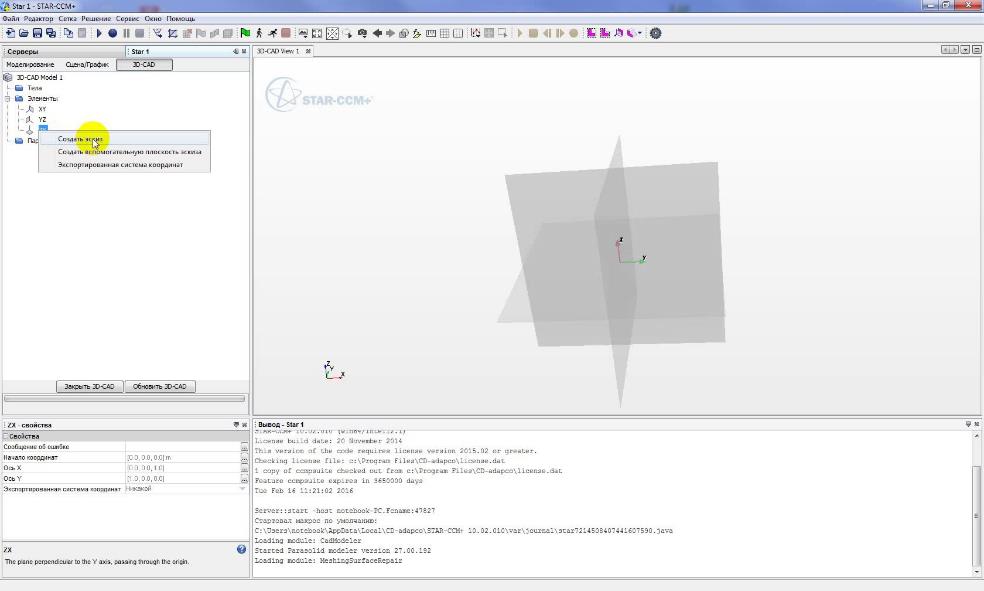Click the Save simulation toolbar icon
Image resolution: width=984 pixels, height=591 pixels.
[37, 33]
